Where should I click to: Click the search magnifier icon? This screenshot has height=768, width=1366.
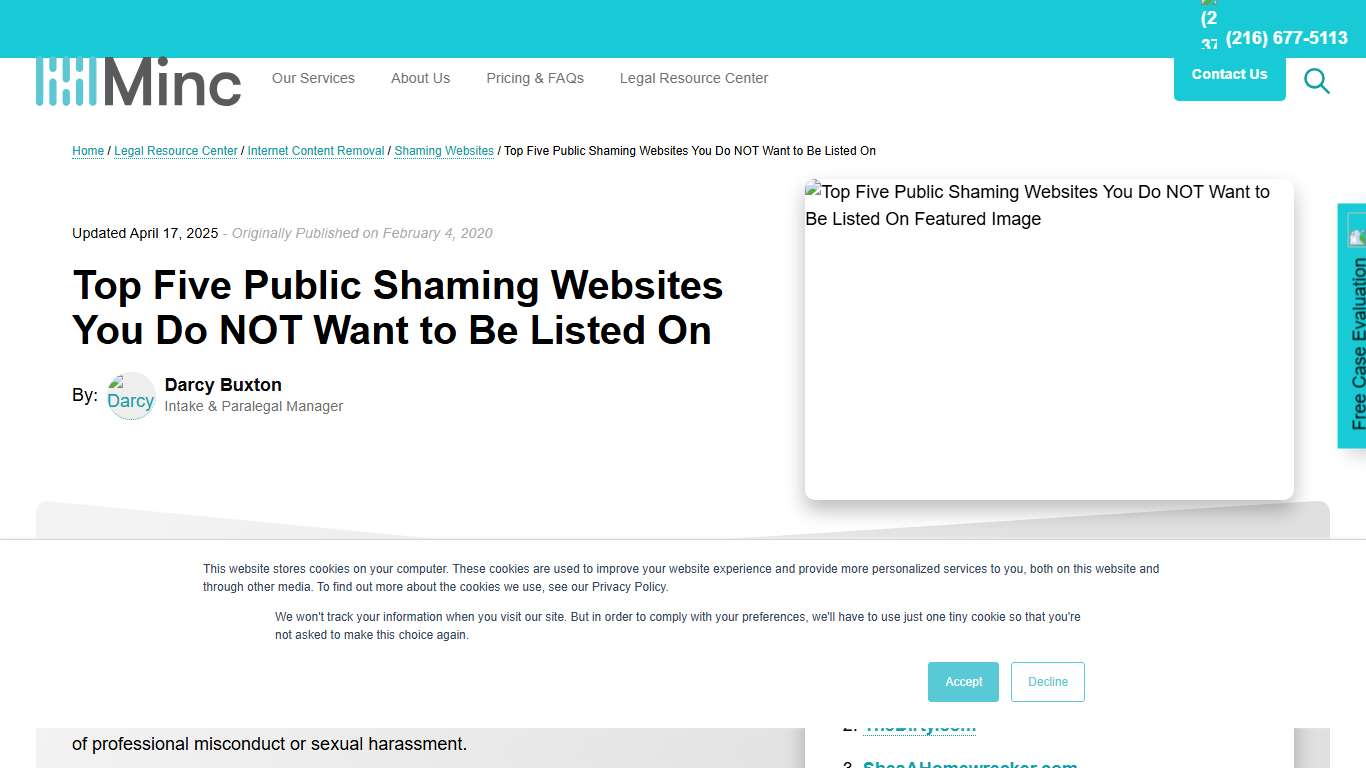click(x=1316, y=81)
